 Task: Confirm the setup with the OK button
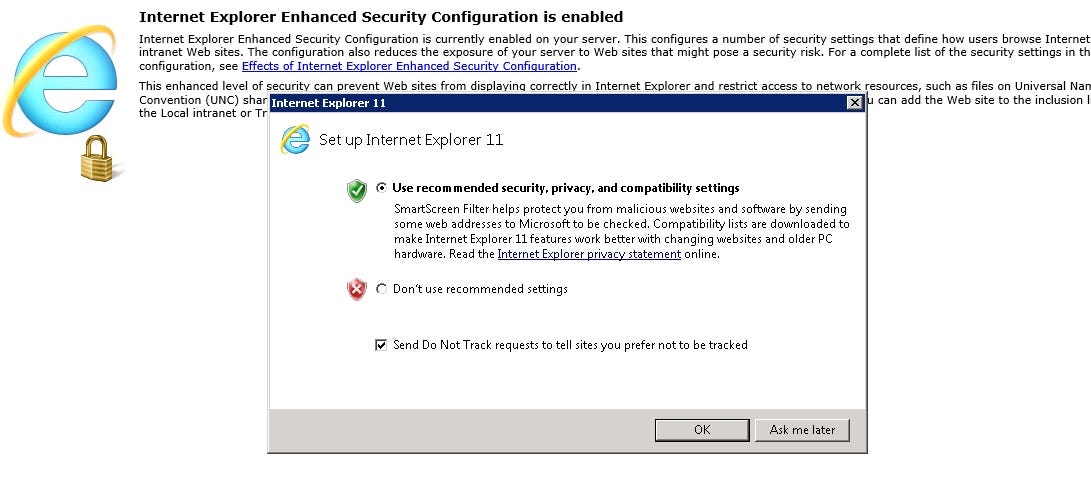(702, 430)
